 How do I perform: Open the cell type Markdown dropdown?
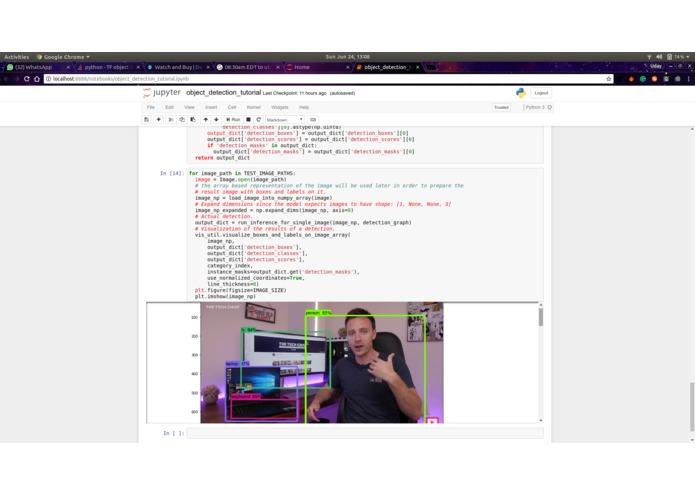pos(285,120)
